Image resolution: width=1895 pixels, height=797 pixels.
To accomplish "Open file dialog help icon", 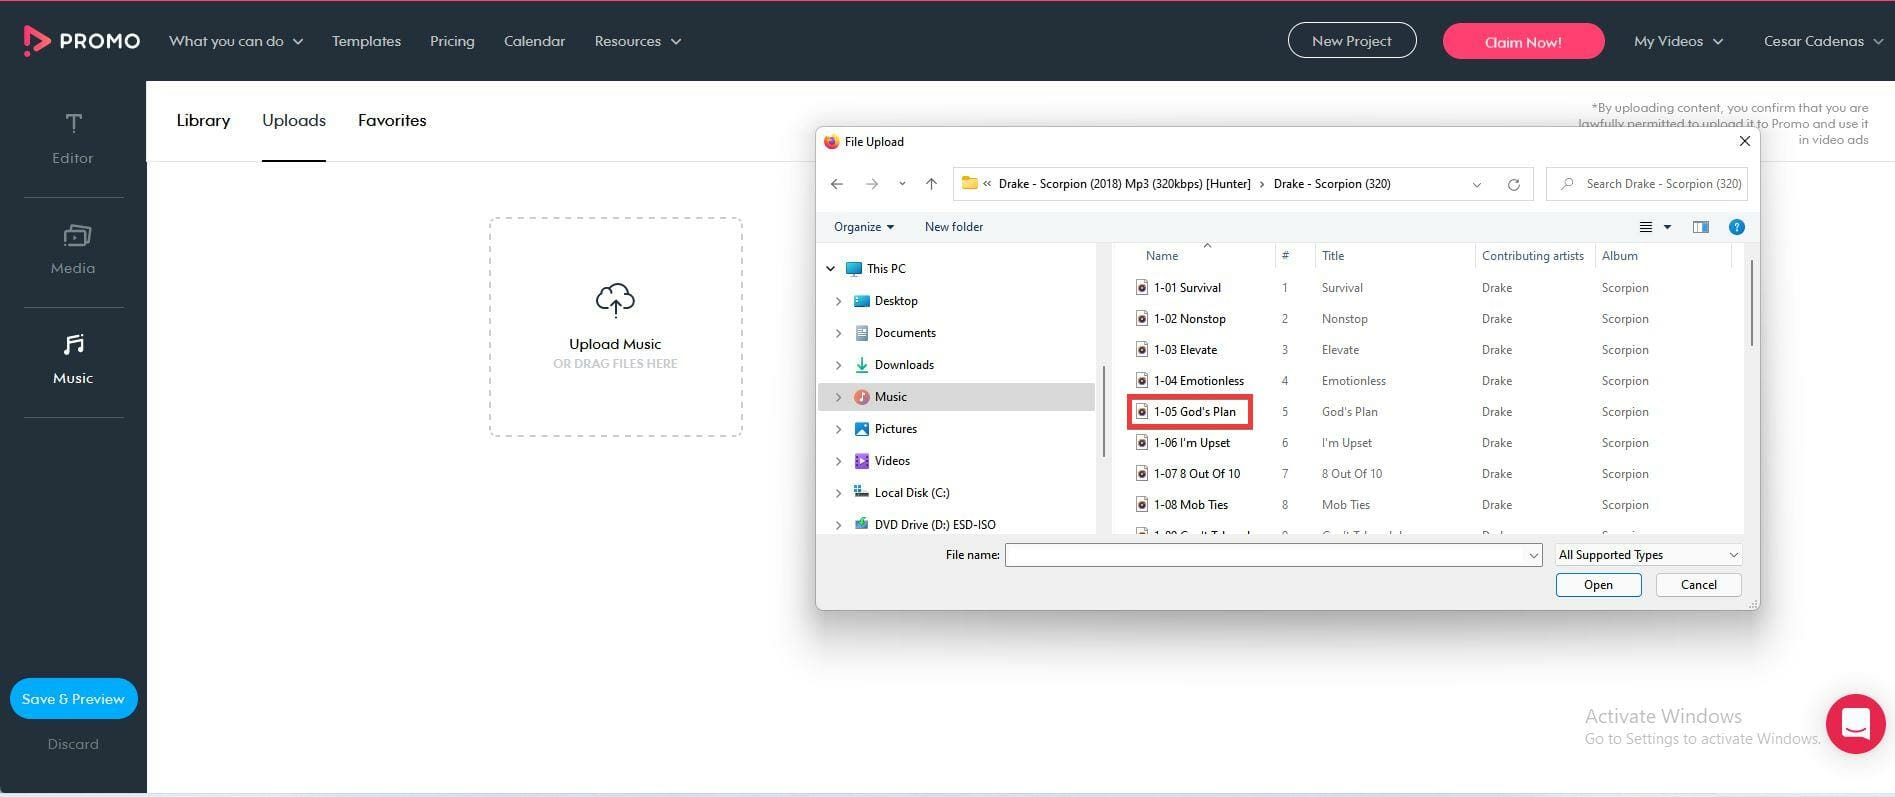I will tap(1736, 227).
